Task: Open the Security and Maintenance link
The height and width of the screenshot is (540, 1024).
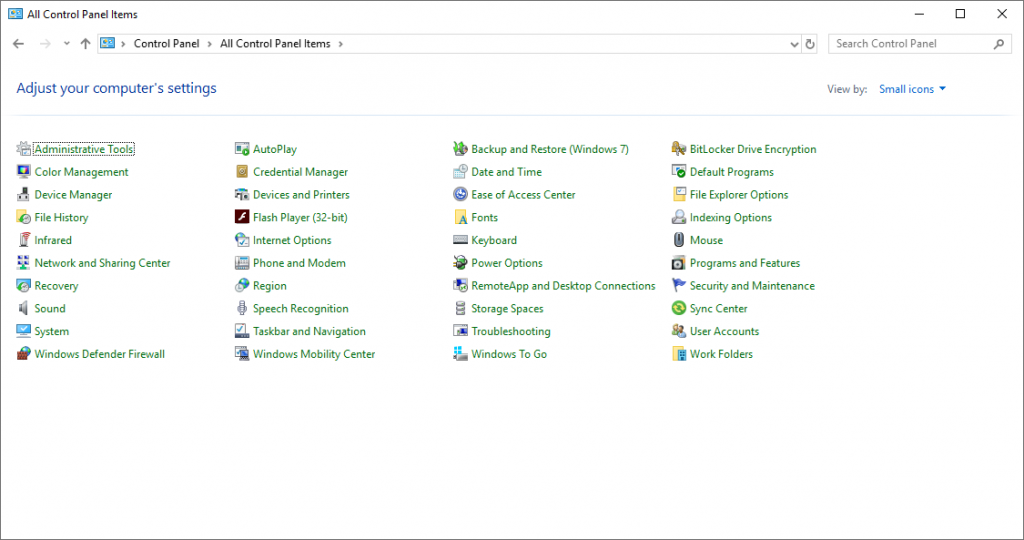Action: (x=752, y=286)
